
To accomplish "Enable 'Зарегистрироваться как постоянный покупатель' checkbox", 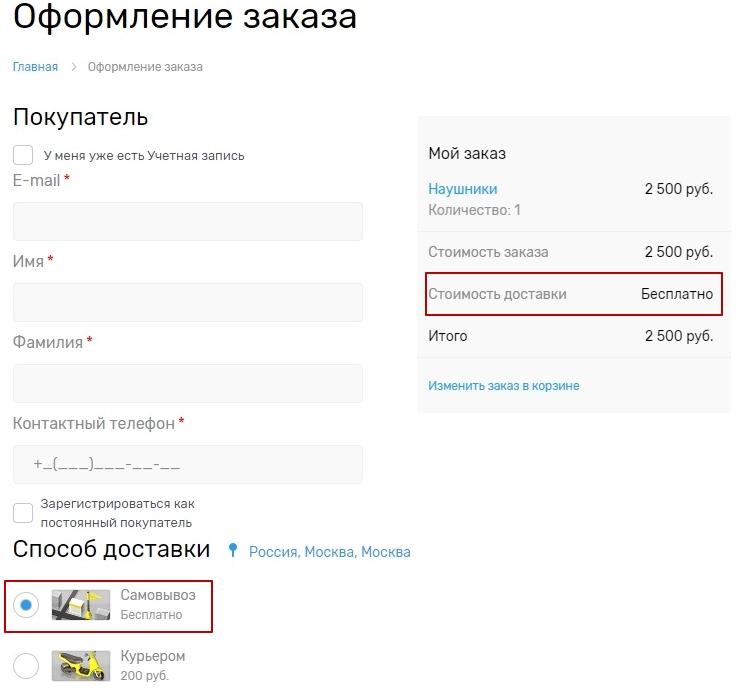I will point(23,513).
